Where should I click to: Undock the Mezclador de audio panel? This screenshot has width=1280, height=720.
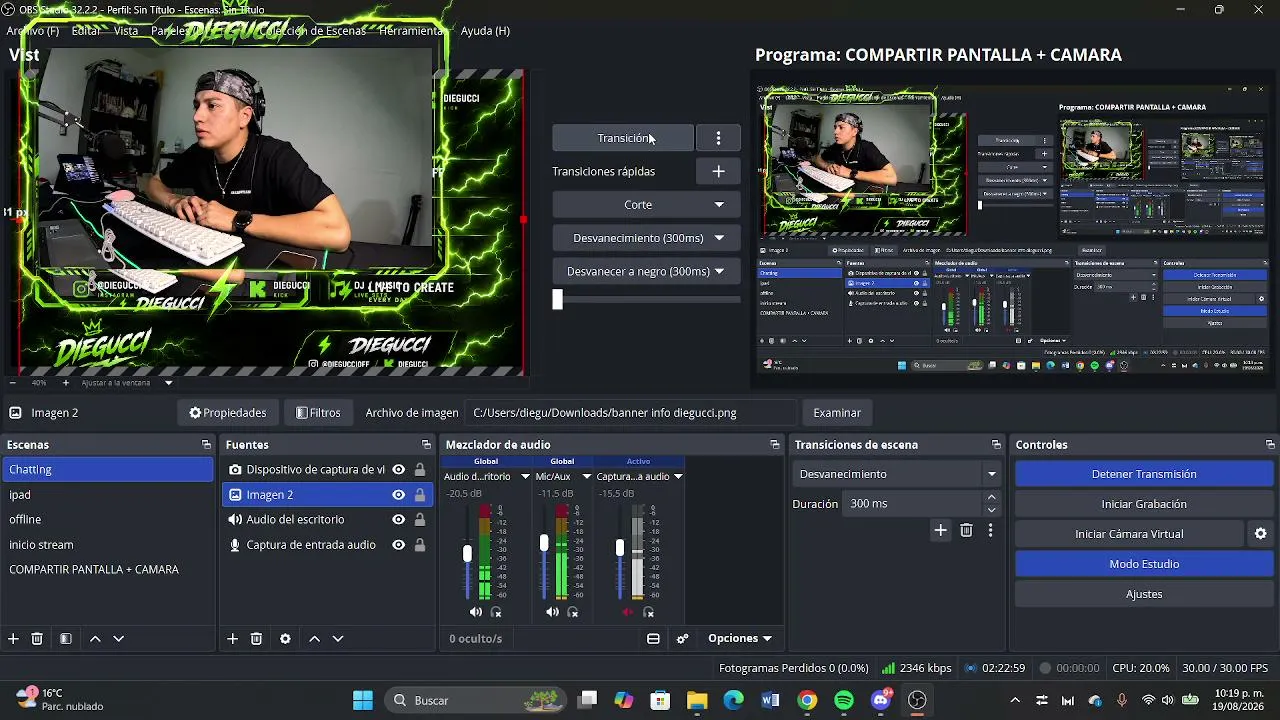click(774, 445)
